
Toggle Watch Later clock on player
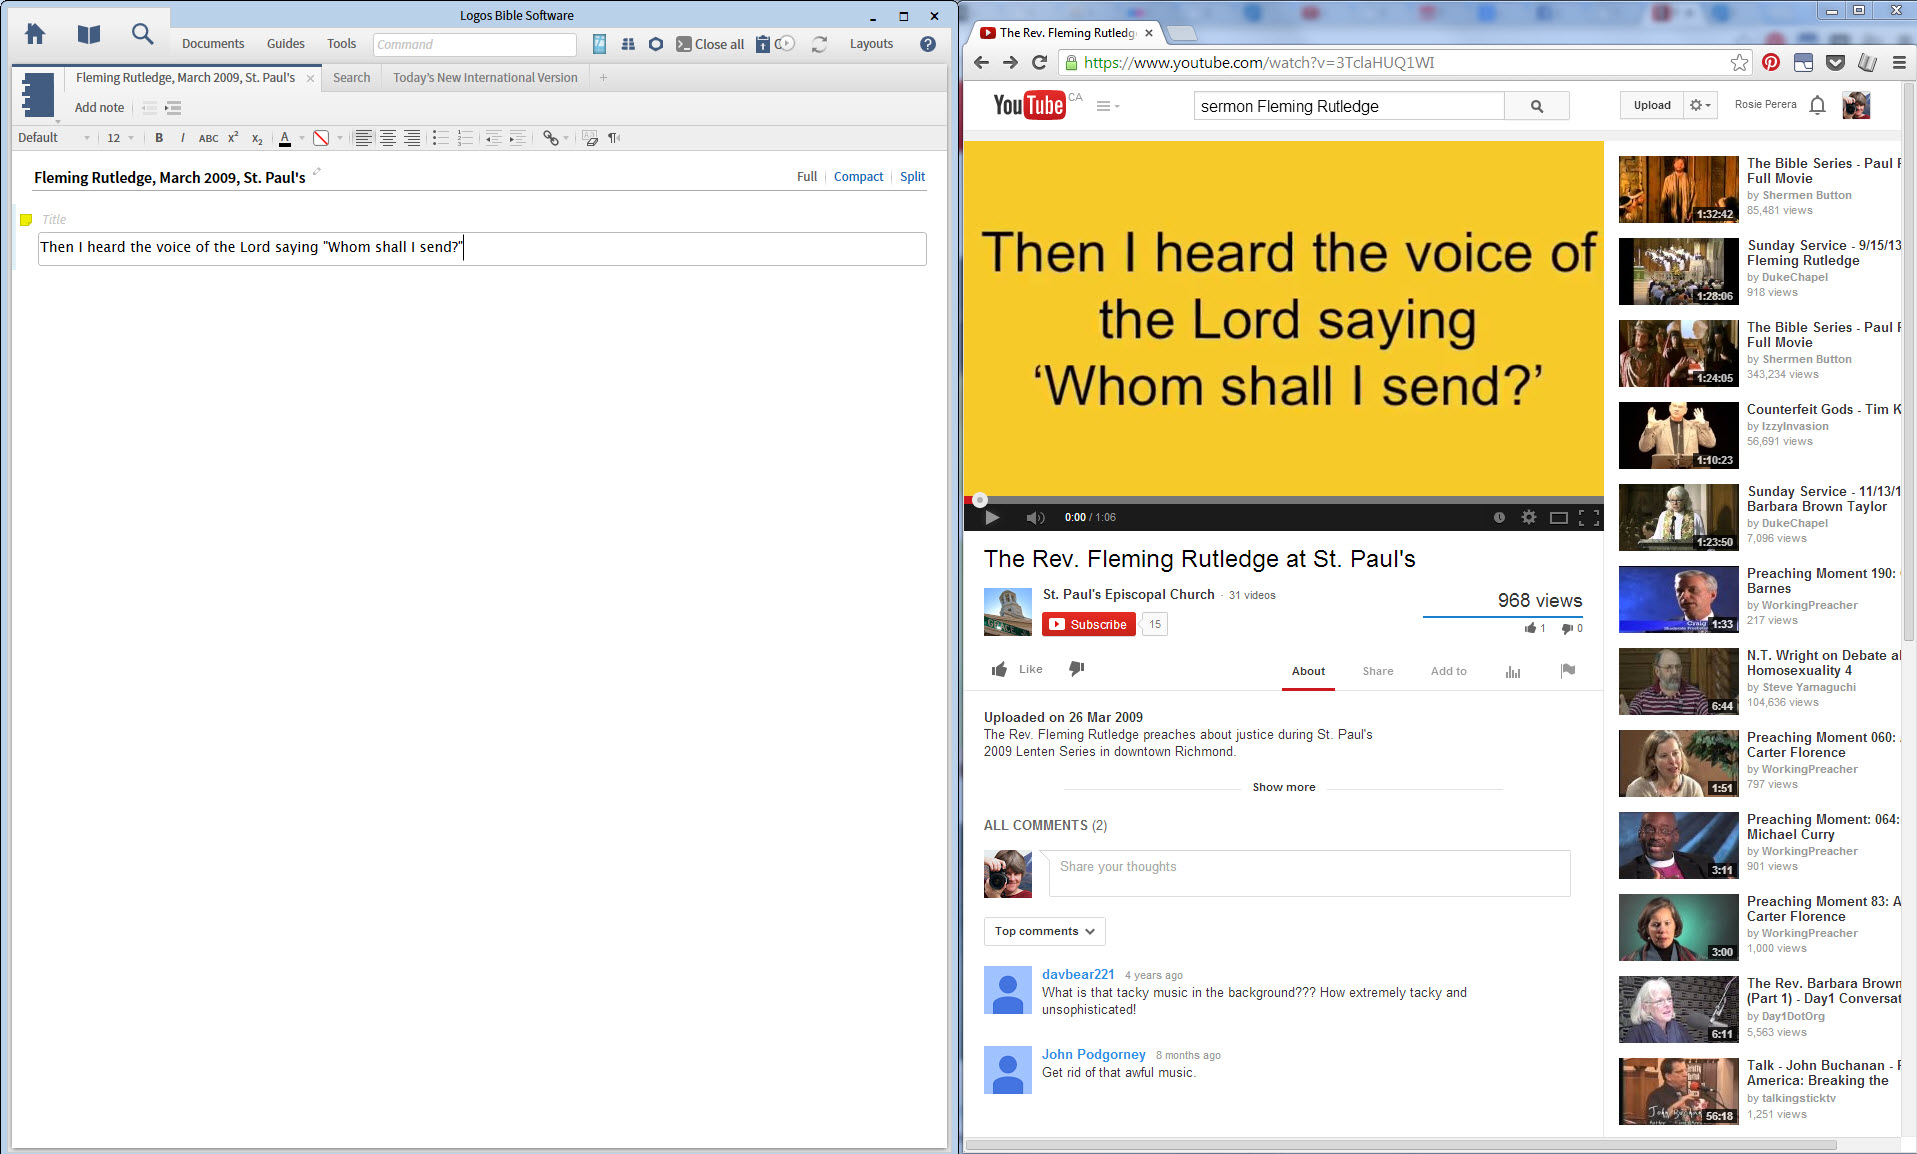pyautogui.click(x=1499, y=517)
